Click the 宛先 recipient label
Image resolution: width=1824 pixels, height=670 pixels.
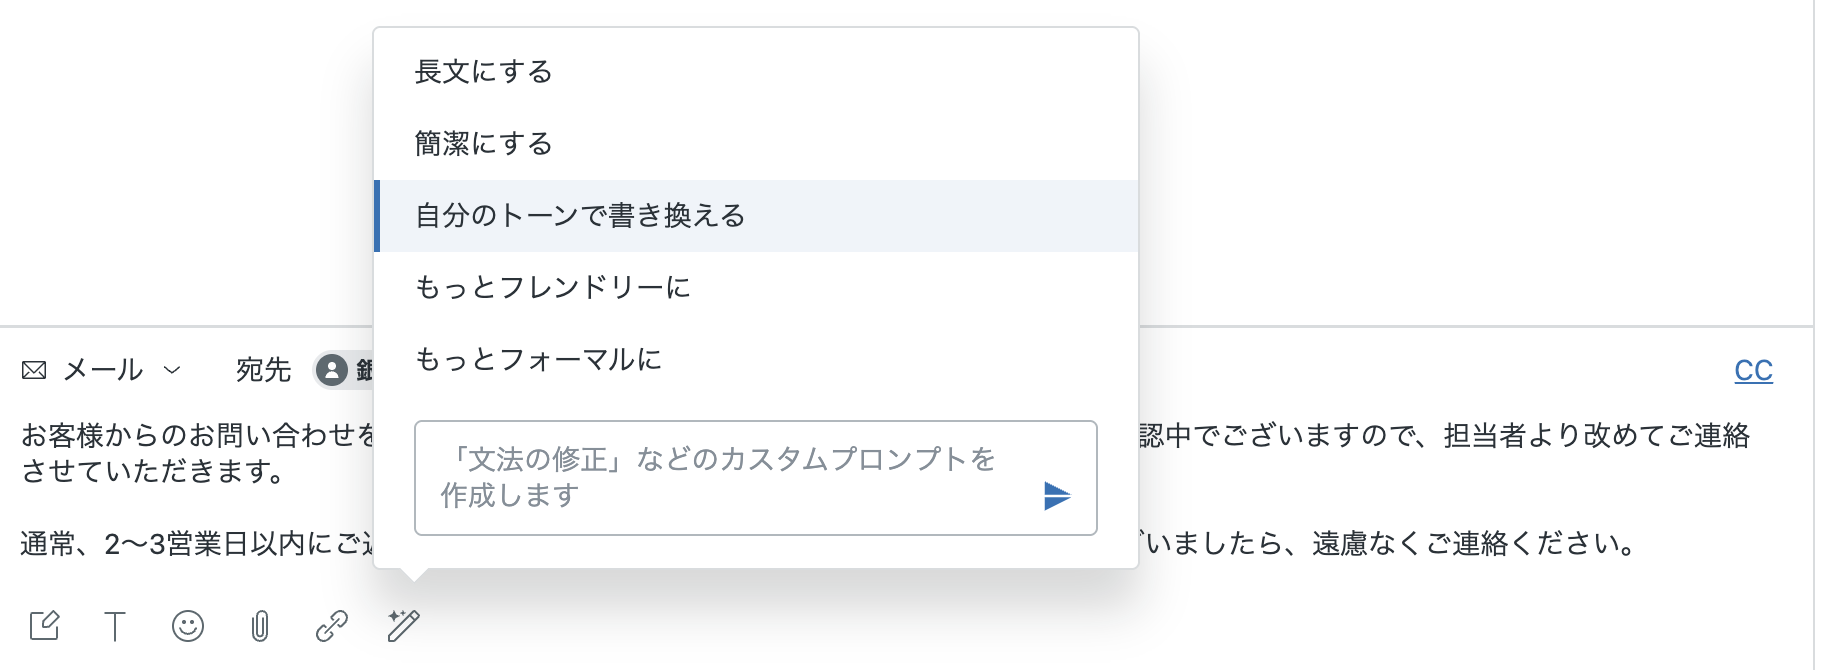(263, 370)
